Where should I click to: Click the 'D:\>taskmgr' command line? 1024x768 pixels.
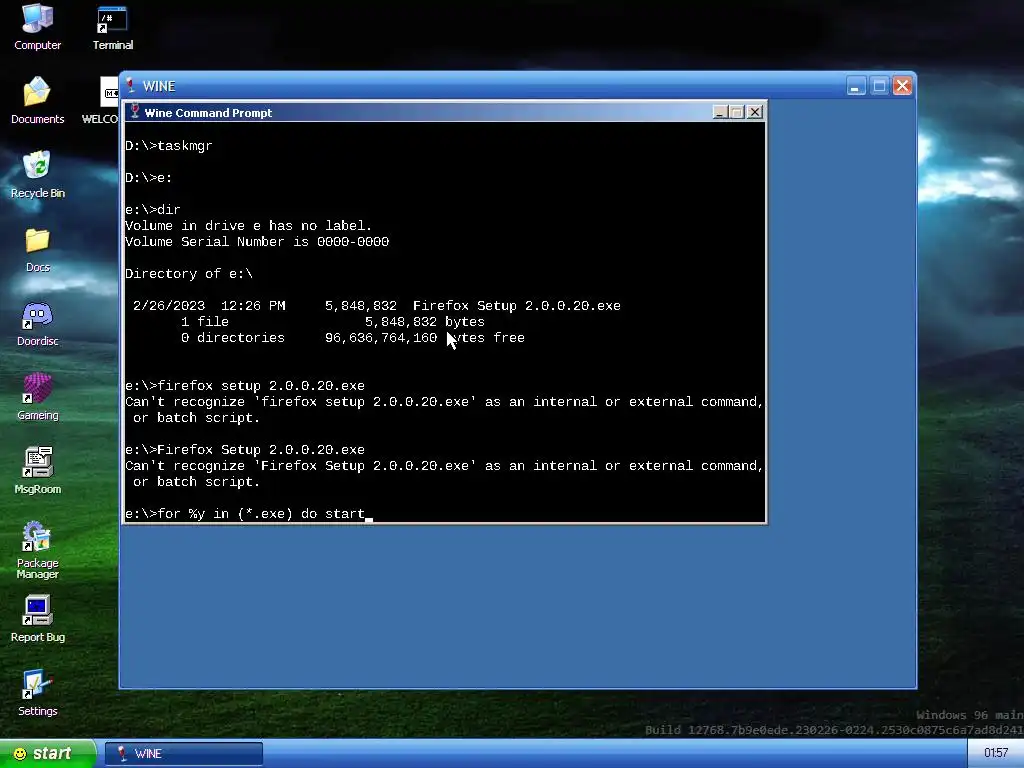168,146
